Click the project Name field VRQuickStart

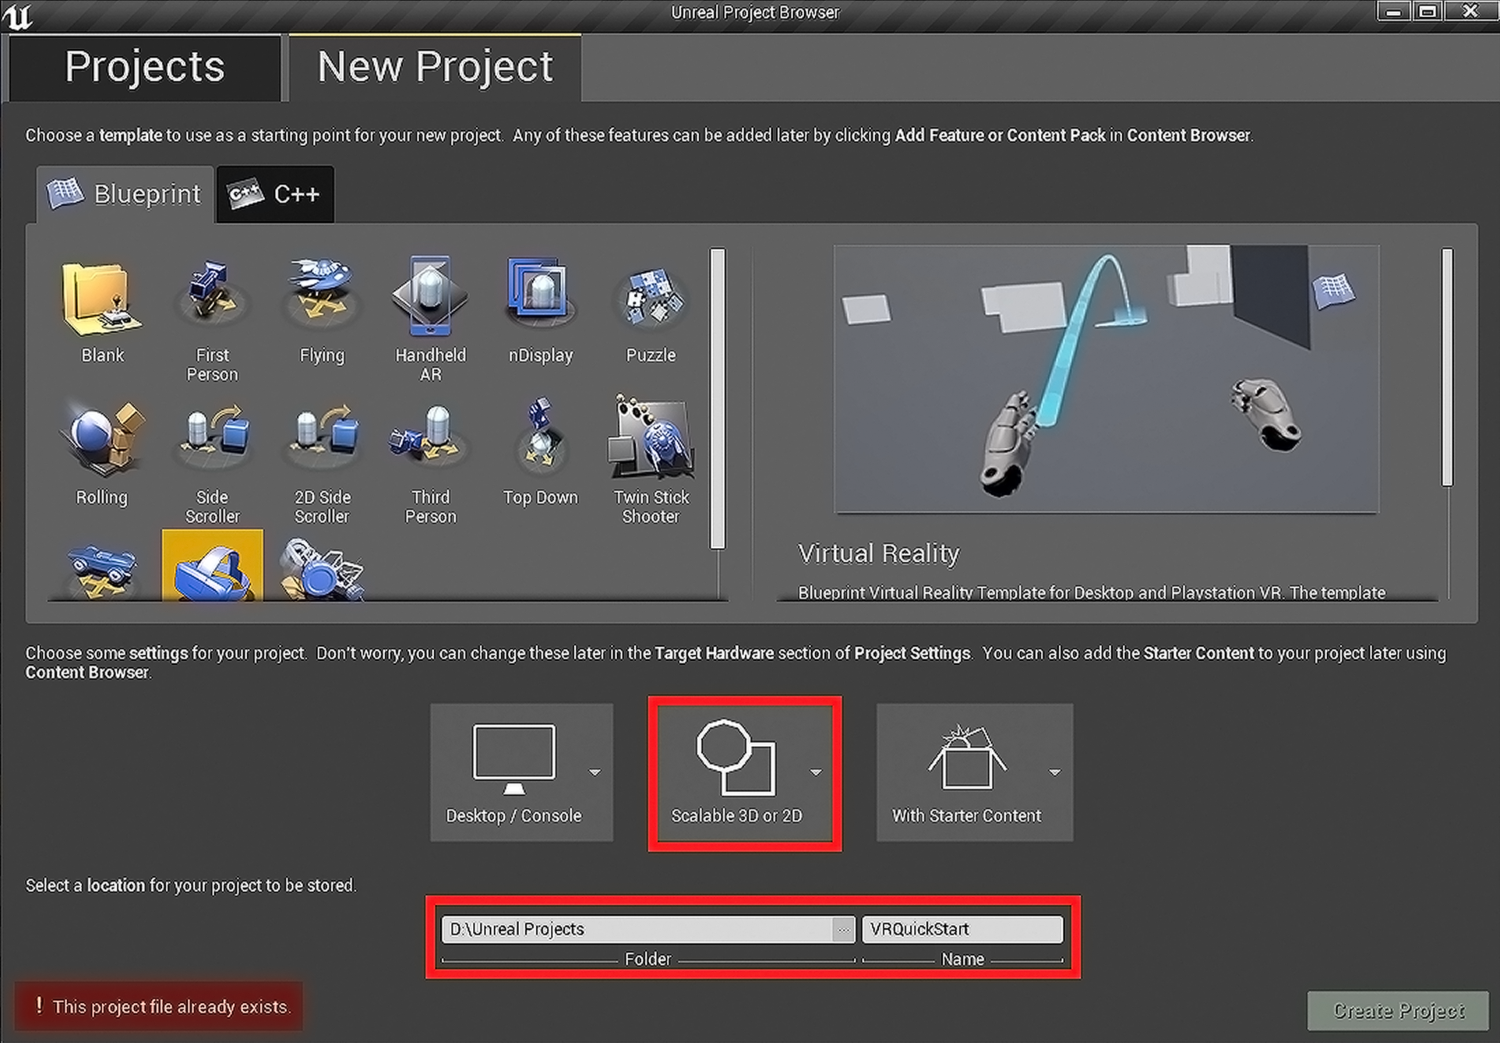[962, 929]
